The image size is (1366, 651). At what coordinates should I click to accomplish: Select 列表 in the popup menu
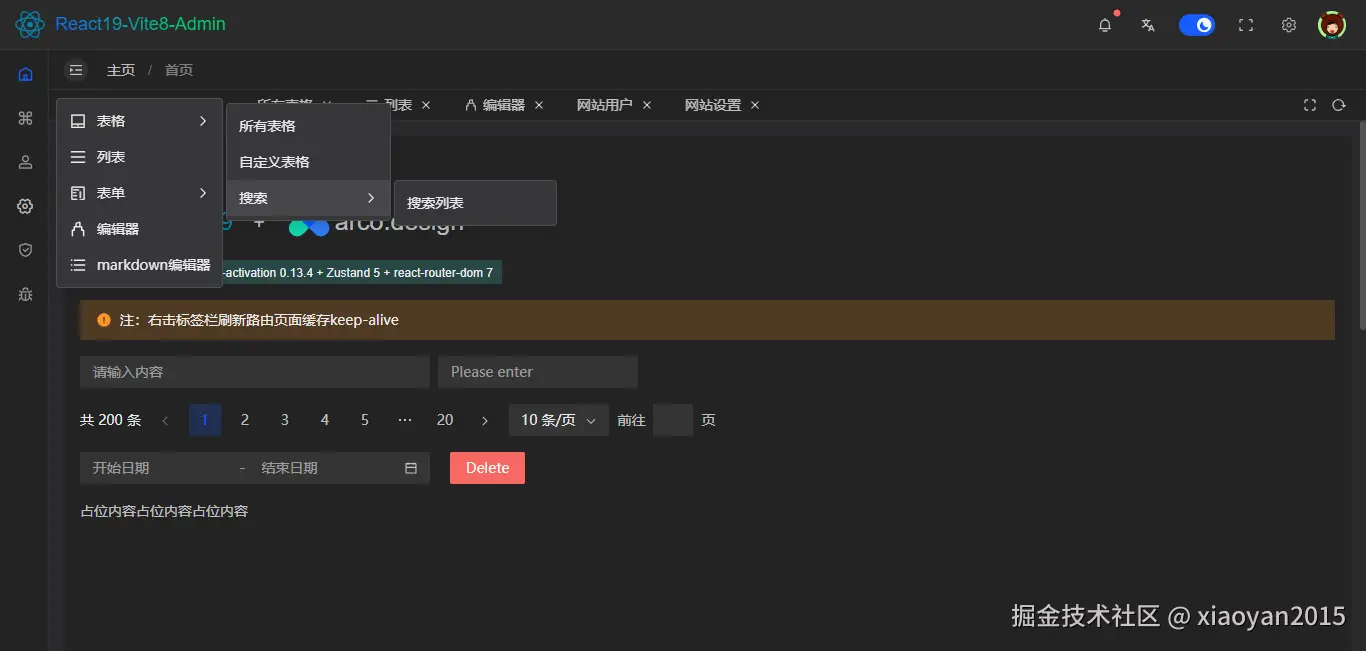(139, 157)
